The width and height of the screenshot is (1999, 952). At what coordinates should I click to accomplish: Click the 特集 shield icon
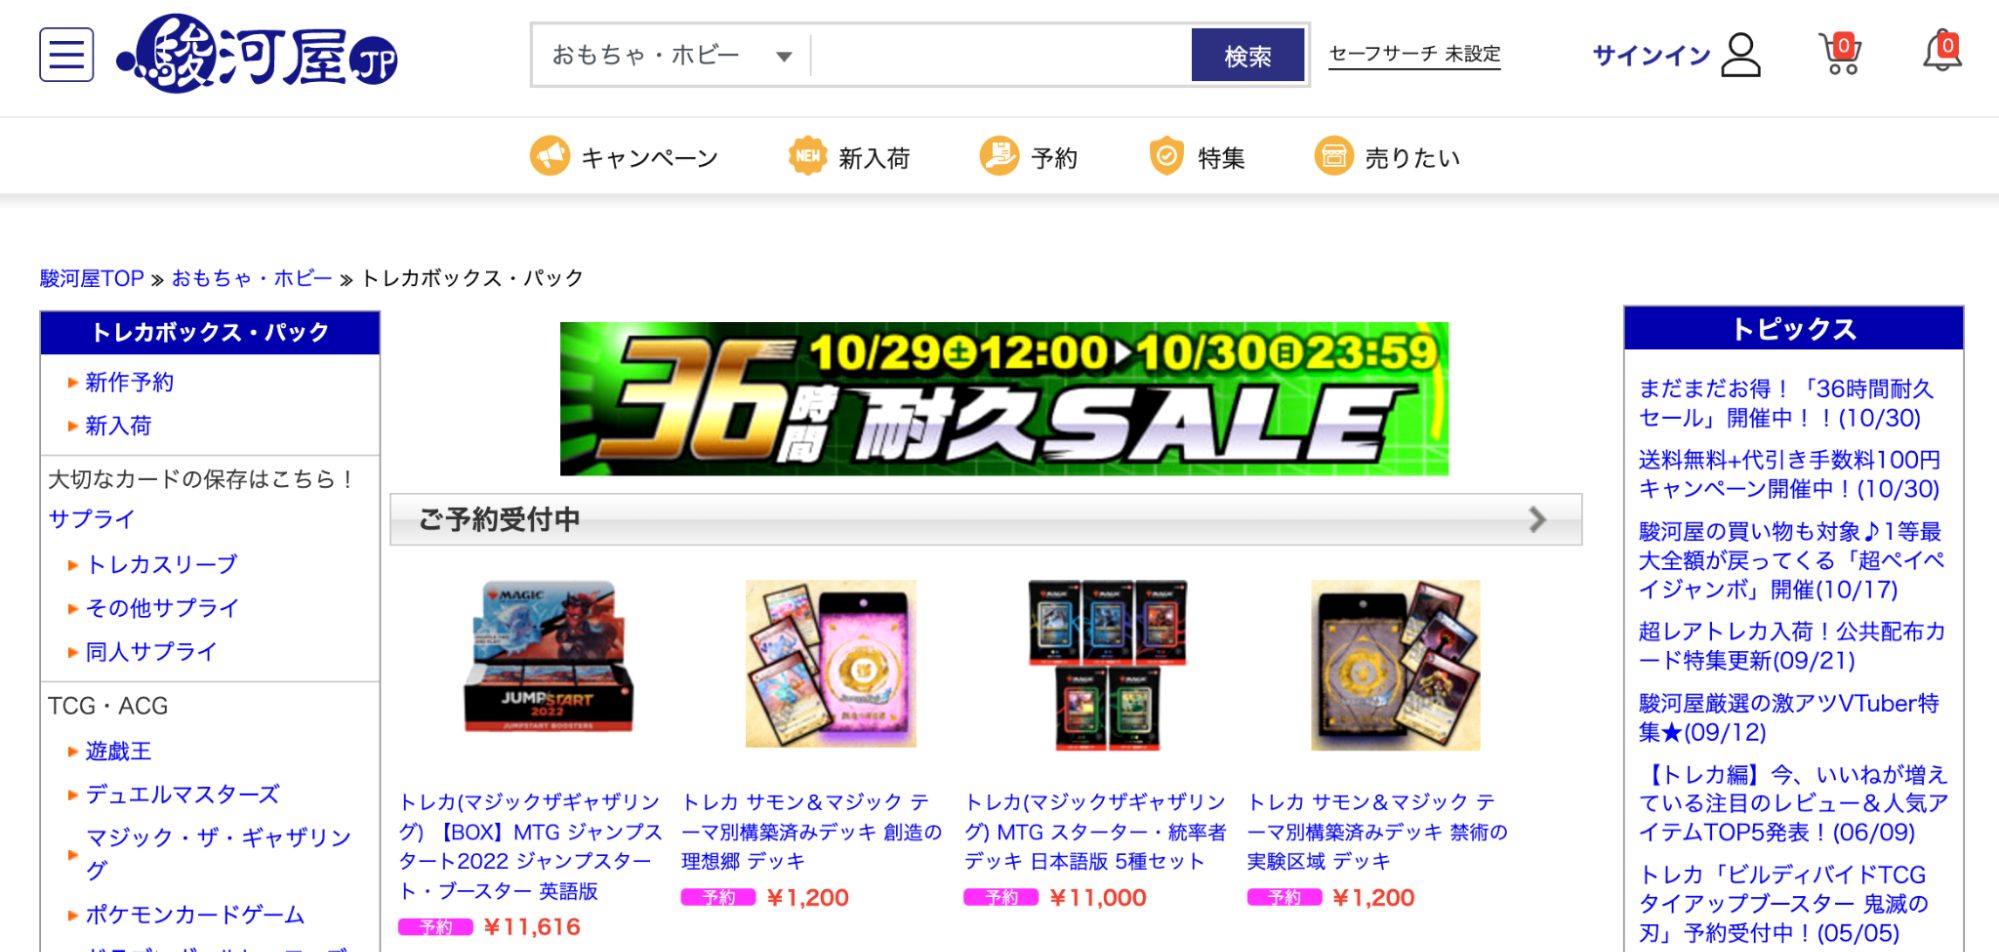[1166, 156]
